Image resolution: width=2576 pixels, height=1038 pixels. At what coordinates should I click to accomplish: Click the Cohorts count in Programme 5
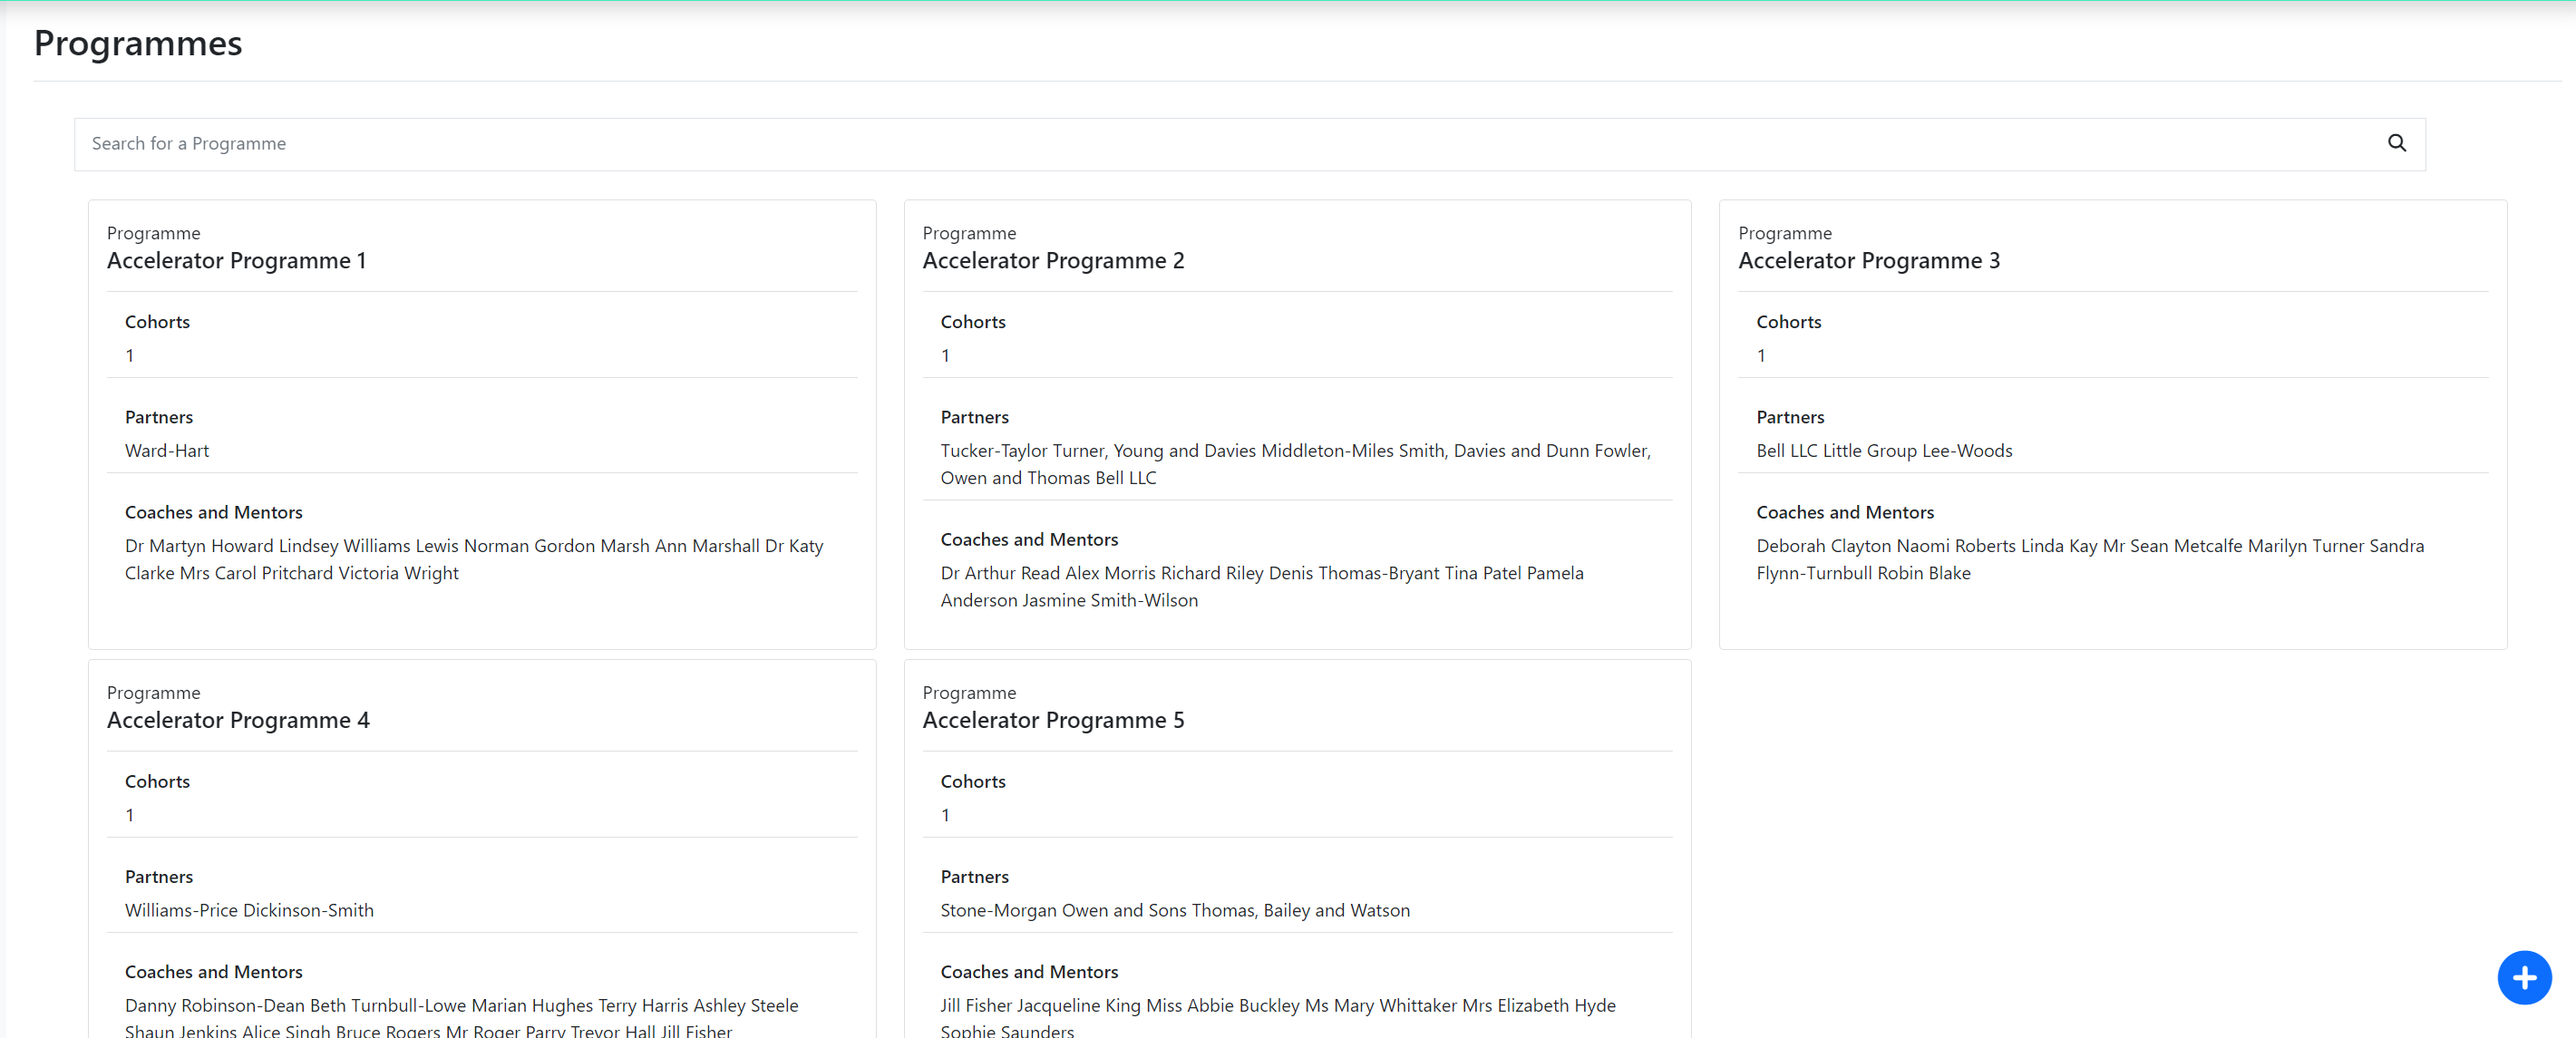coord(944,815)
